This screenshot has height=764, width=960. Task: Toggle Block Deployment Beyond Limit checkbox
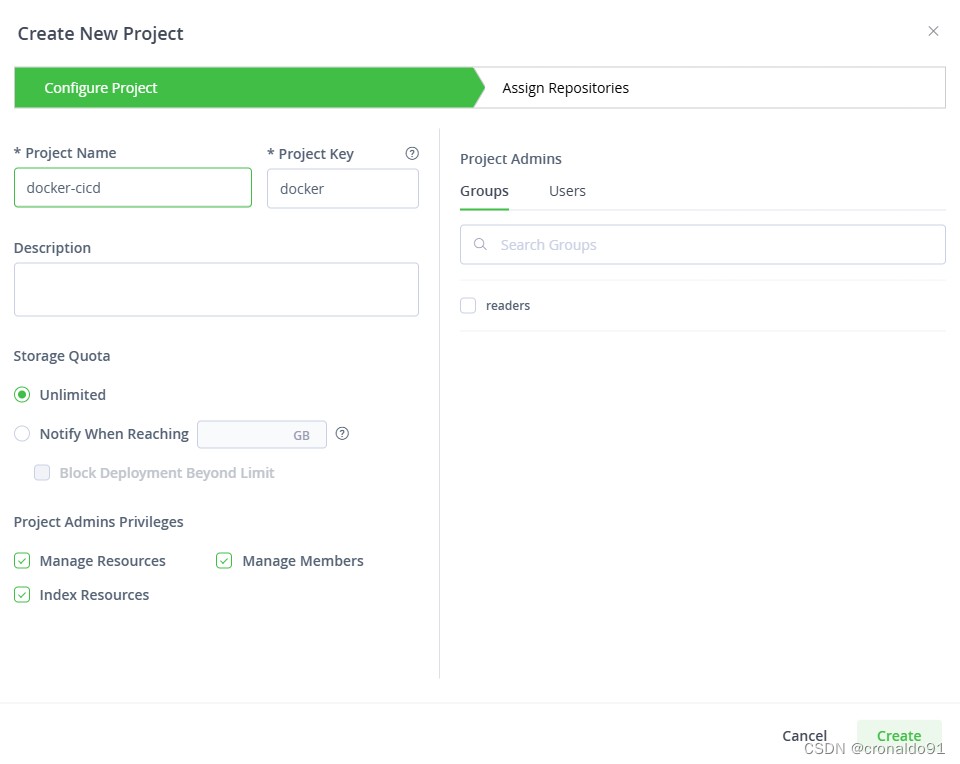tap(42, 473)
